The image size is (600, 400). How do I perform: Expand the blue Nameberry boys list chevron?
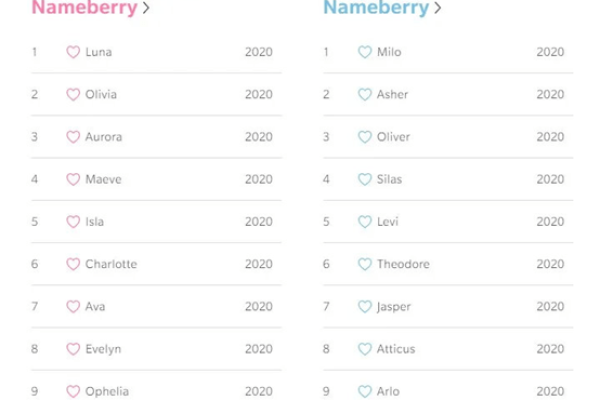tap(439, 9)
